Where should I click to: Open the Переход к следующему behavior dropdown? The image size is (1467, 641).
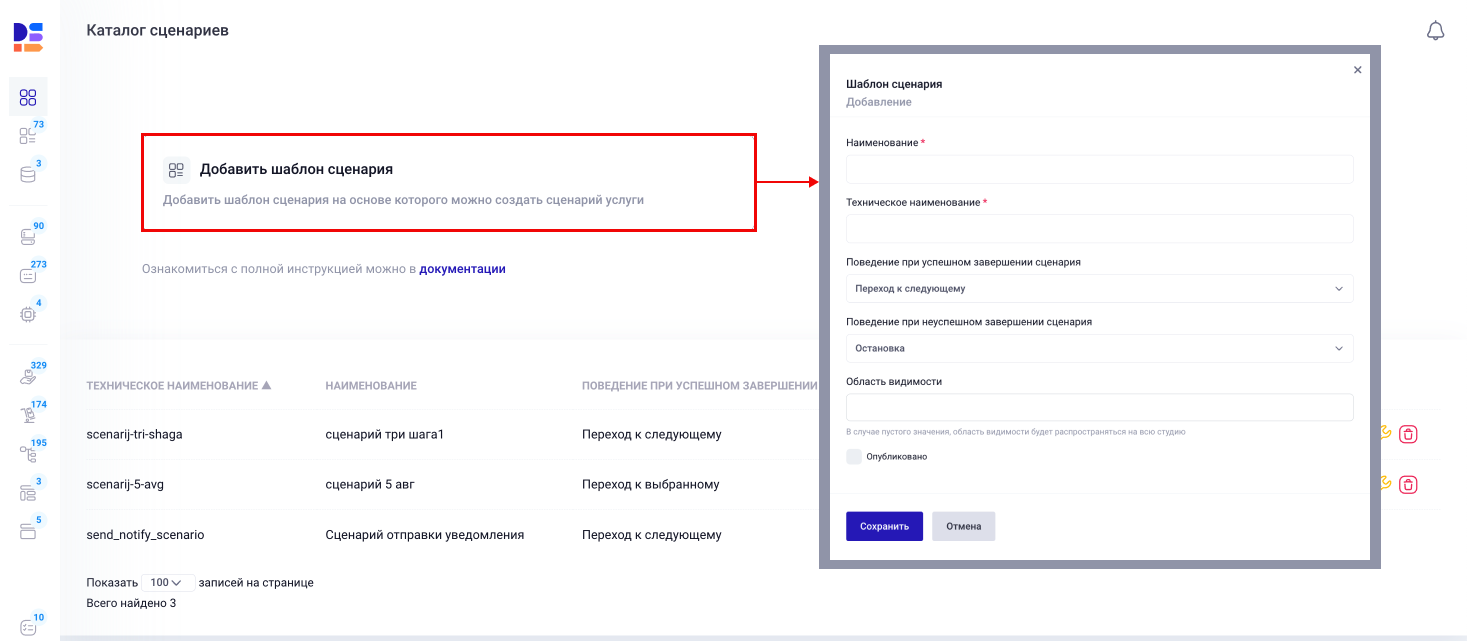[x=1099, y=288]
